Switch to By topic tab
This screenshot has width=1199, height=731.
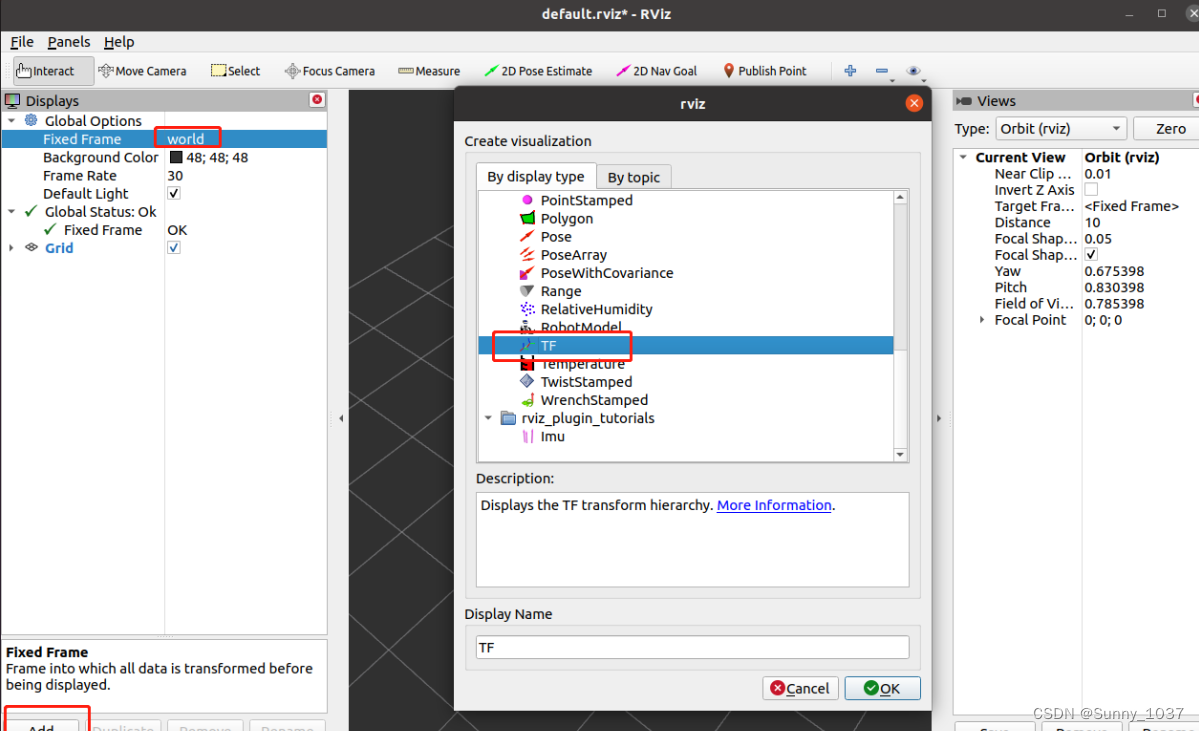pos(633,177)
